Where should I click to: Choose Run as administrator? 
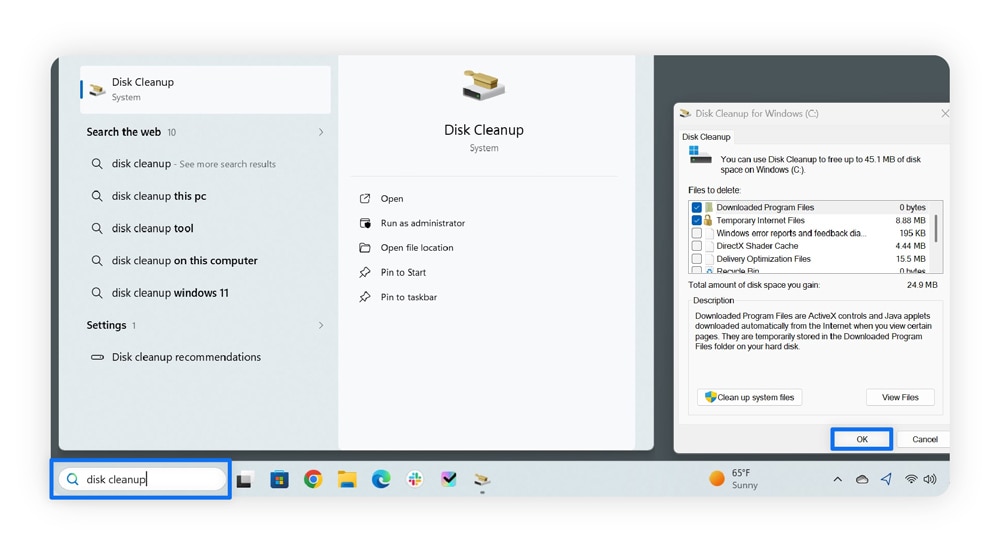[x=423, y=223]
